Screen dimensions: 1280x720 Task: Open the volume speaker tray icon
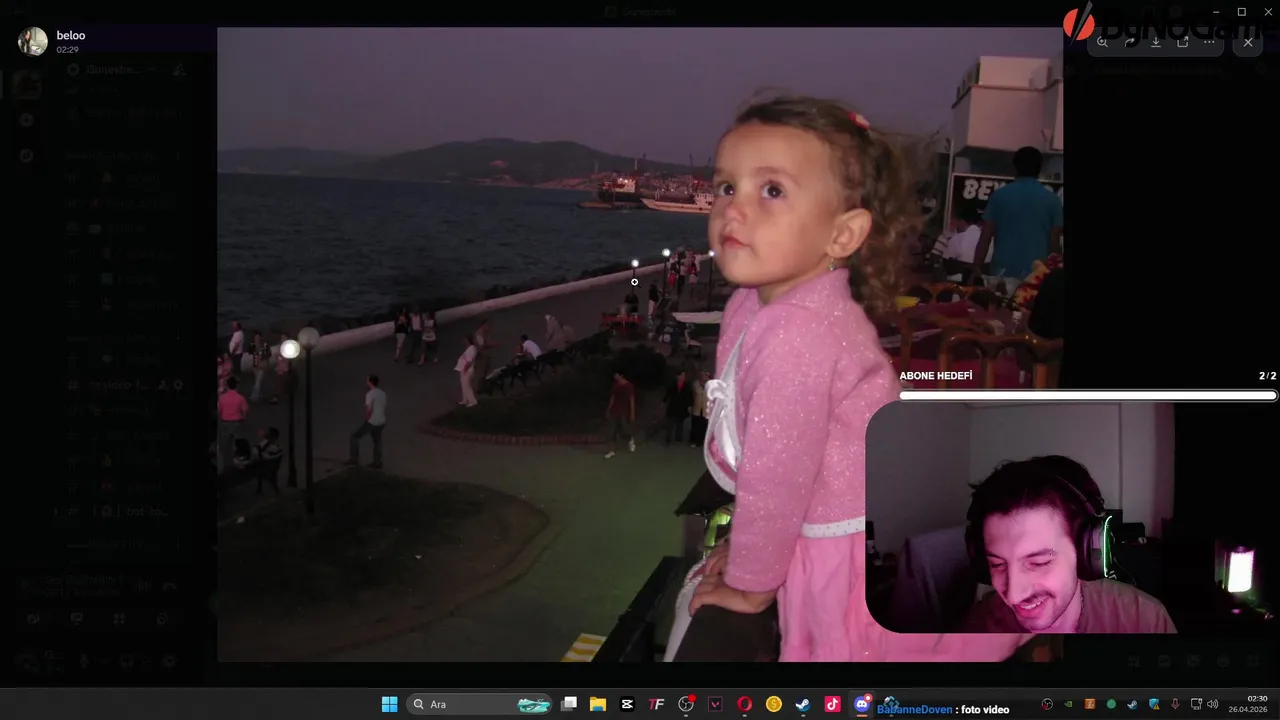pyautogui.click(x=1213, y=704)
